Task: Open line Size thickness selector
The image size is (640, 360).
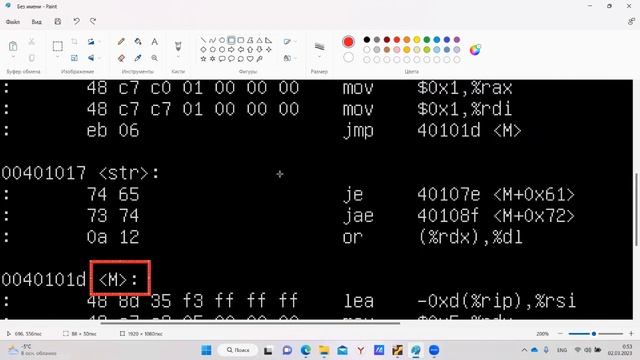Action: (319, 47)
